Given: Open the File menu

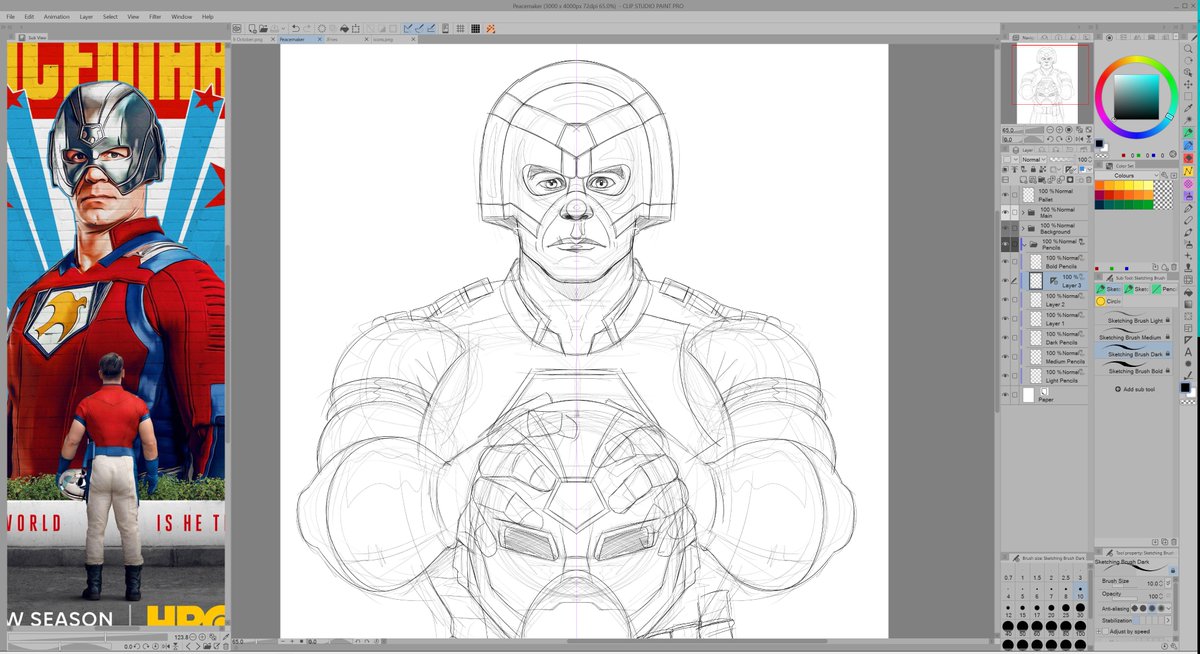Looking at the screenshot, I should 11,17.
